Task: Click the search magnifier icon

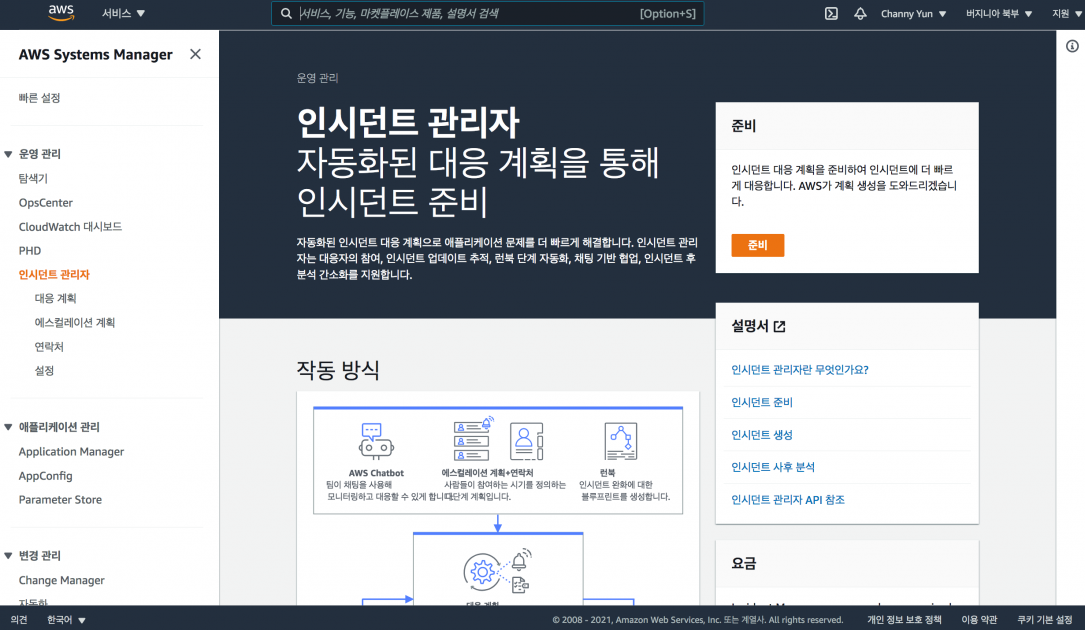Action: 285,14
